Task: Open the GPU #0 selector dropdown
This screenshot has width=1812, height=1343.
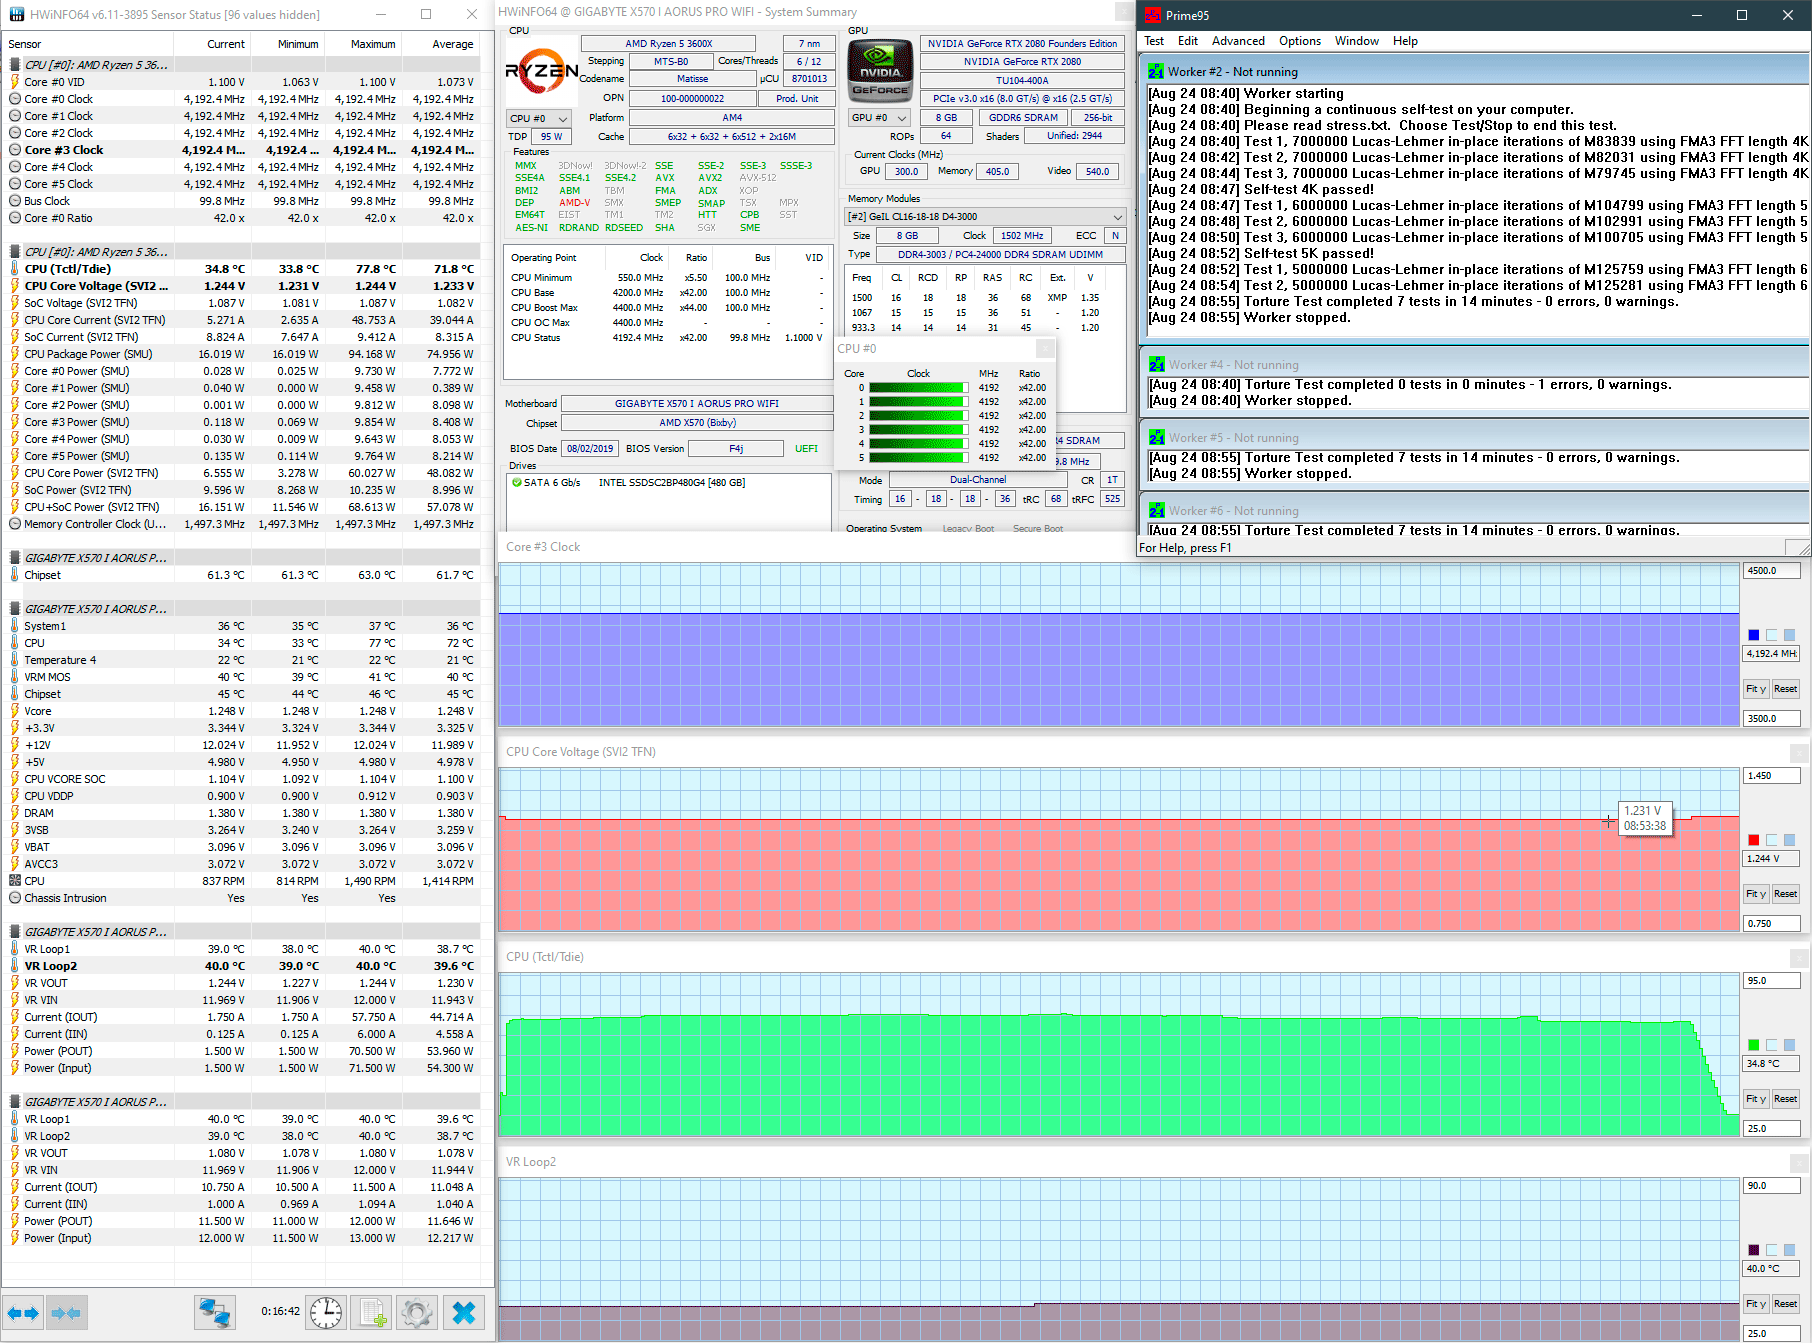Action: coord(879,117)
